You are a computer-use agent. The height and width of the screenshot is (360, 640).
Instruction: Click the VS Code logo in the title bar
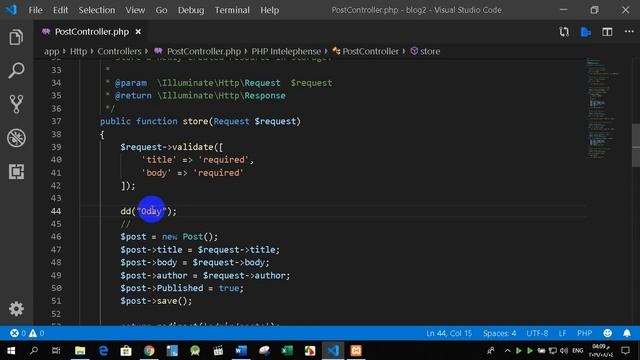[11, 10]
